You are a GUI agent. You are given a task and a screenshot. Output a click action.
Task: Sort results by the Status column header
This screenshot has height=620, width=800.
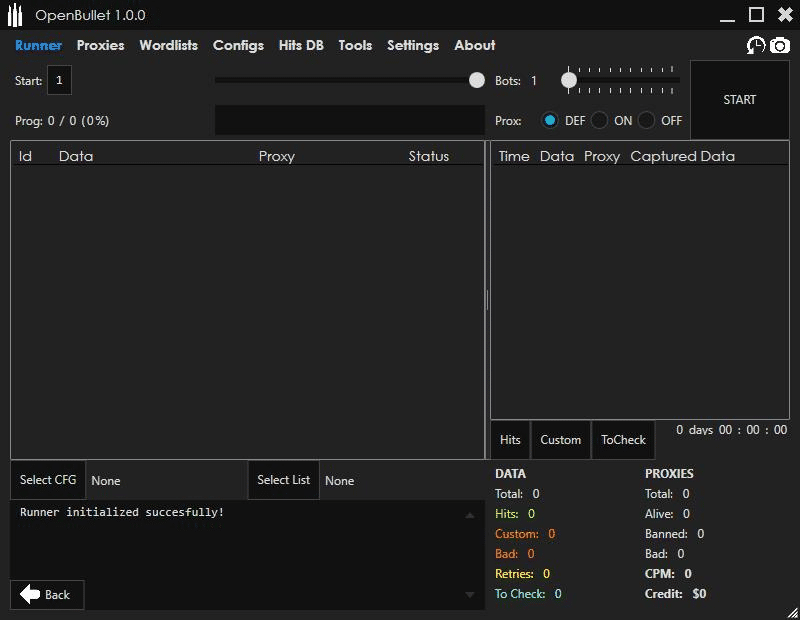point(428,156)
